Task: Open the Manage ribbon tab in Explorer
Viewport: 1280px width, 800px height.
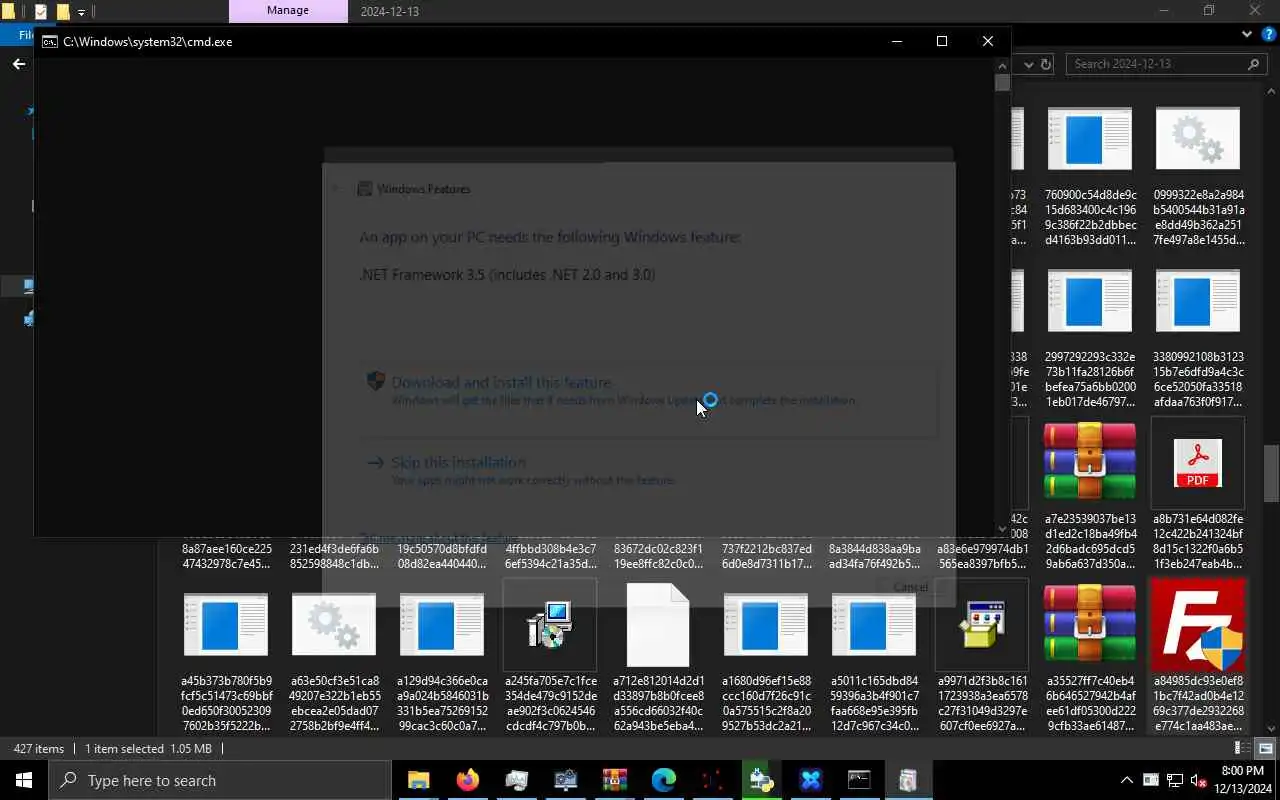Action: (x=288, y=11)
